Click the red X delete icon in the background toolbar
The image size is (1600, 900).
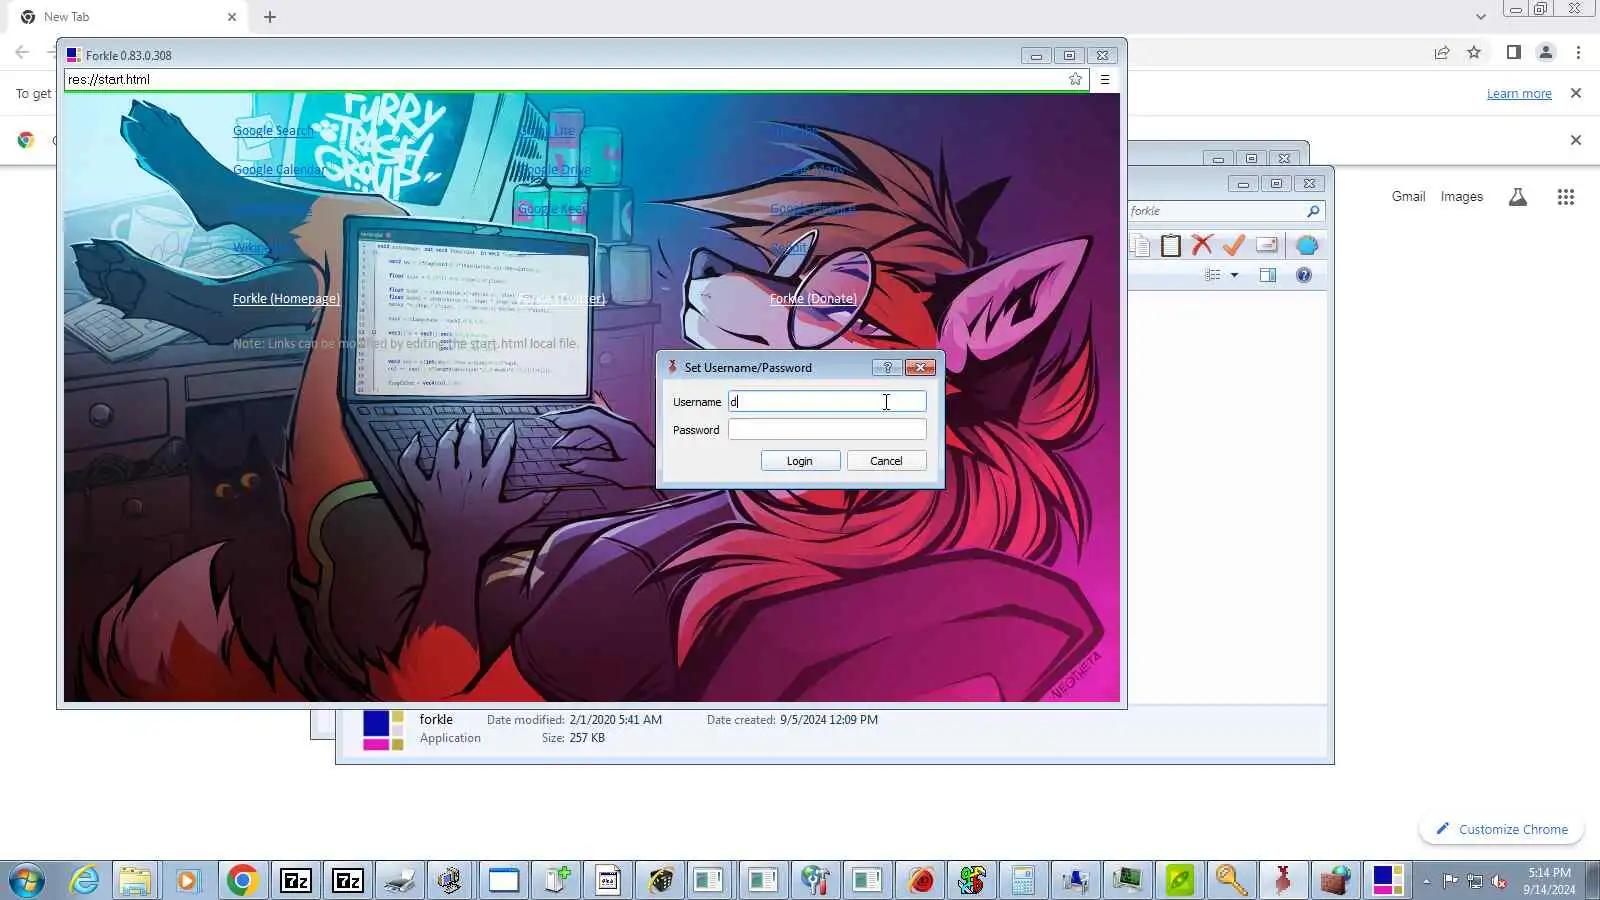(1202, 245)
